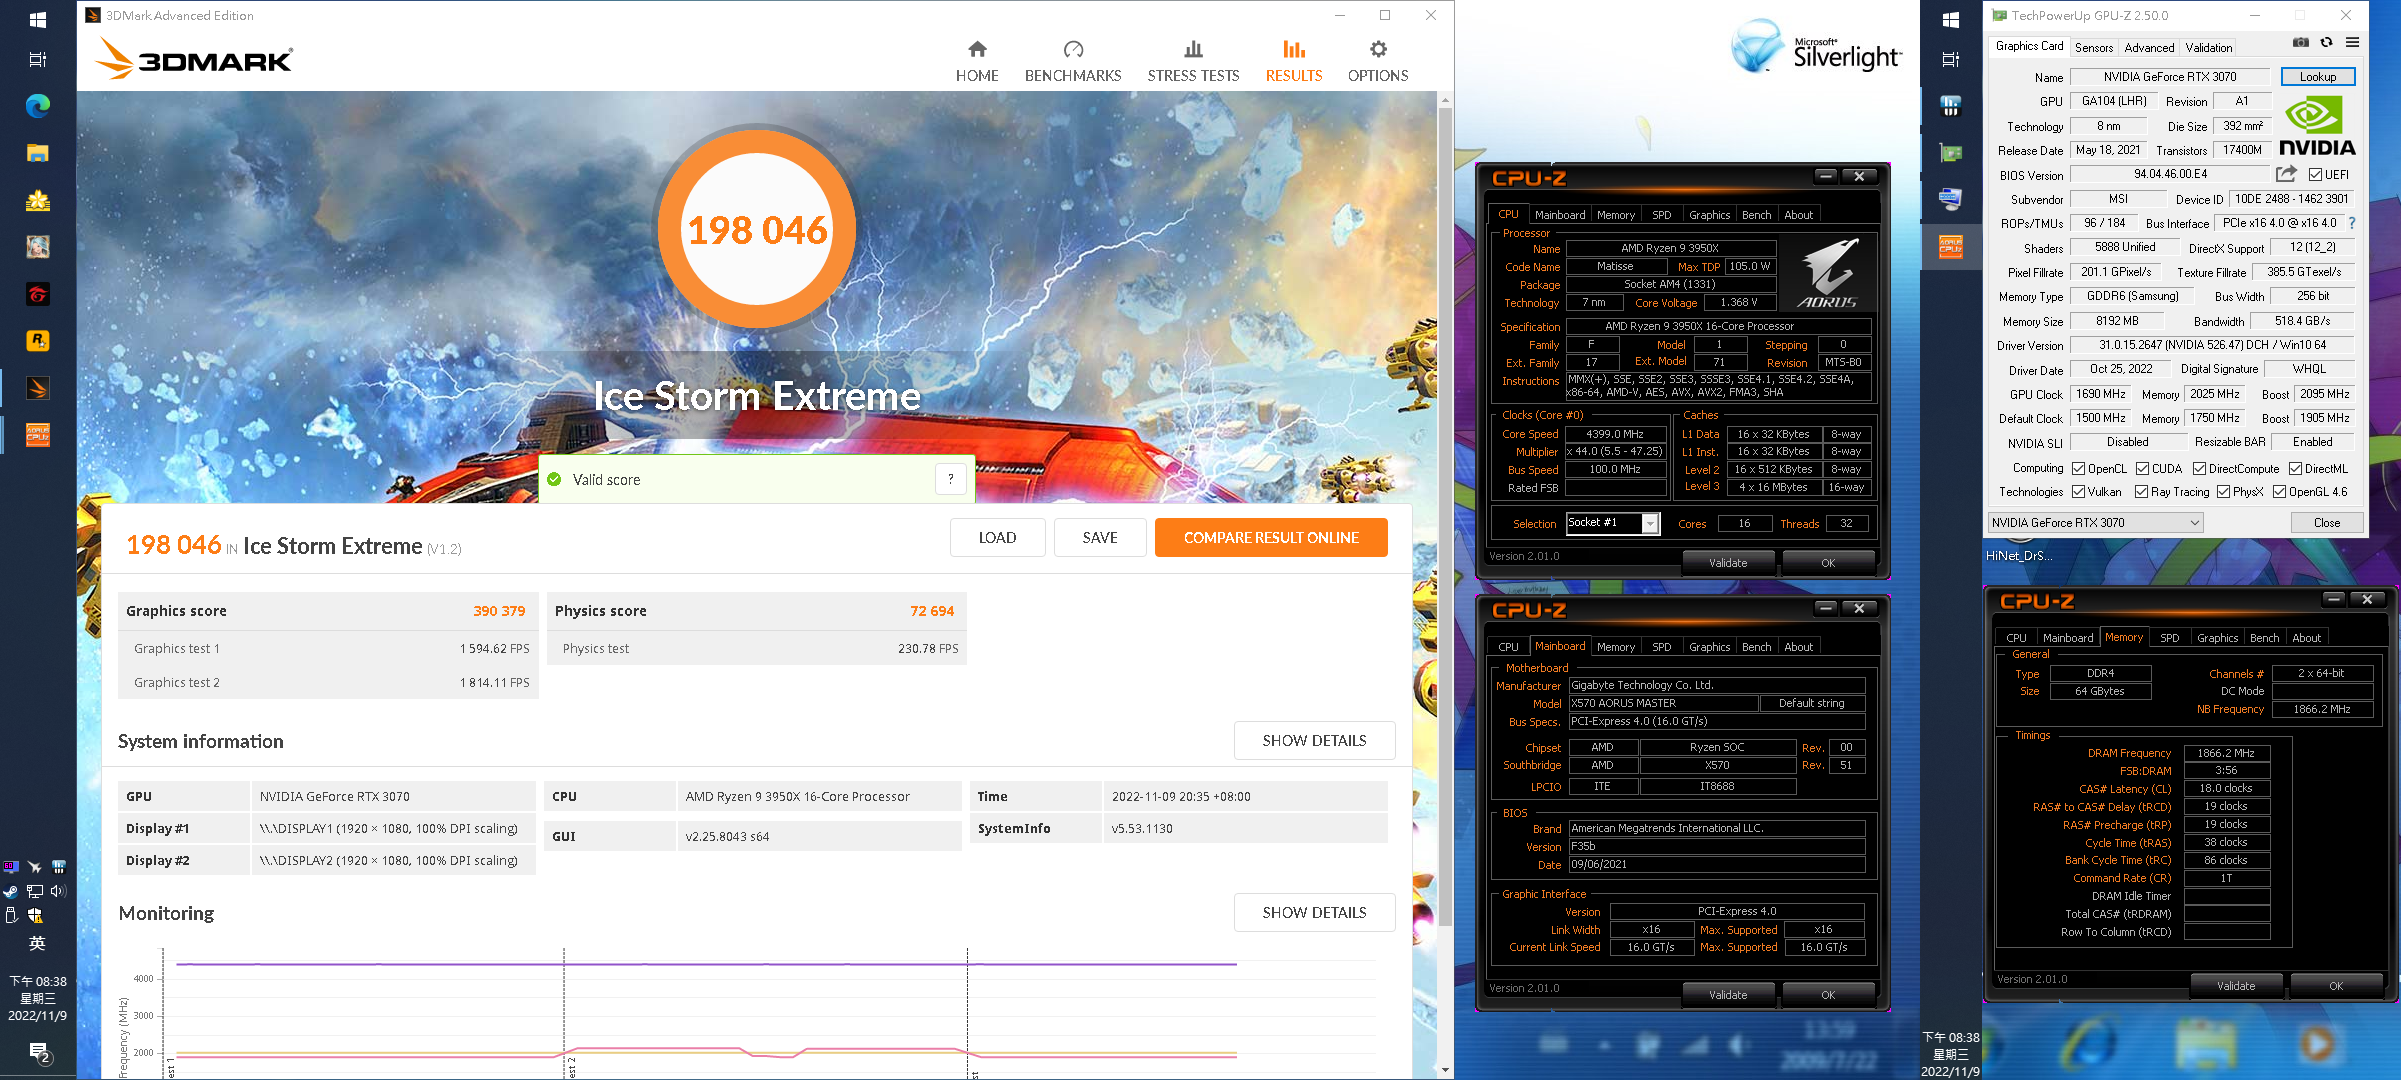The height and width of the screenshot is (1080, 2401).
Task: Click the Bus Interface question mark in GPU-Z
Action: (x=2352, y=223)
